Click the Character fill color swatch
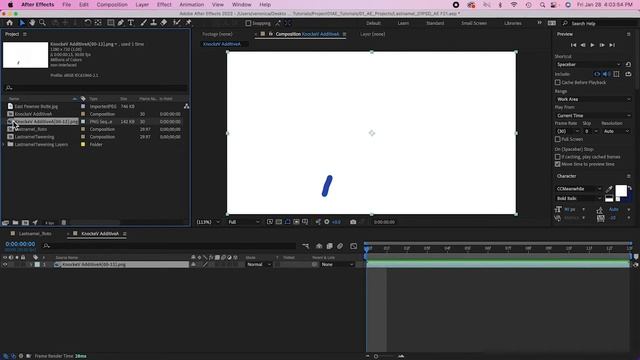Image resolution: width=640 pixels, height=360 pixels. pyautogui.click(x=621, y=191)
